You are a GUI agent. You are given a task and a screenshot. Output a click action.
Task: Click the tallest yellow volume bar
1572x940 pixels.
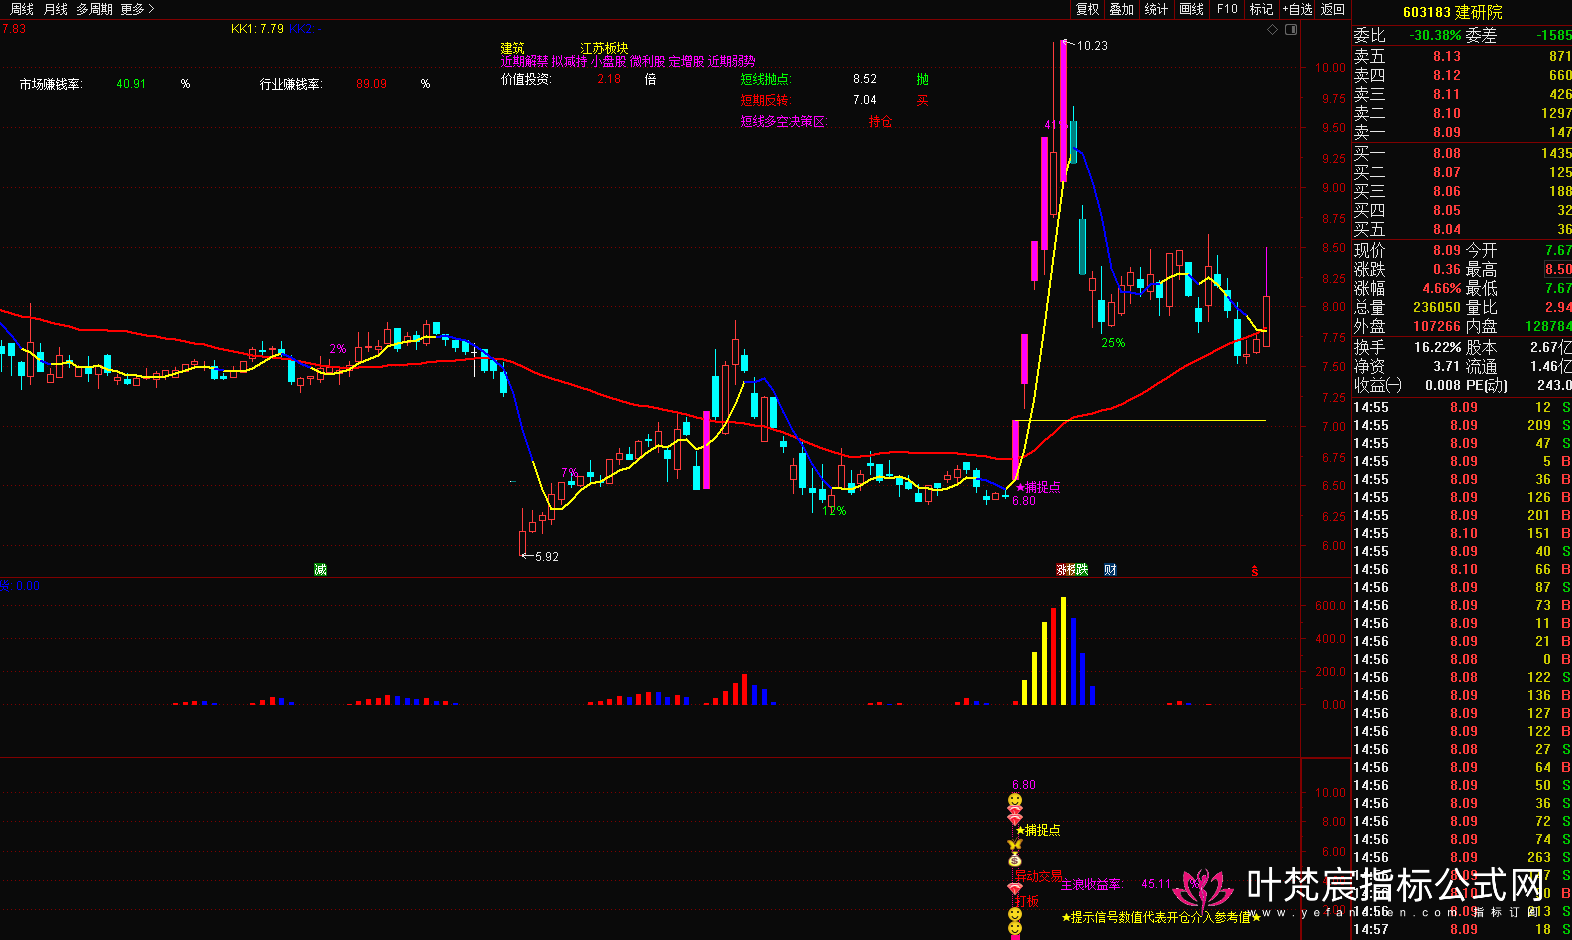1063,650
